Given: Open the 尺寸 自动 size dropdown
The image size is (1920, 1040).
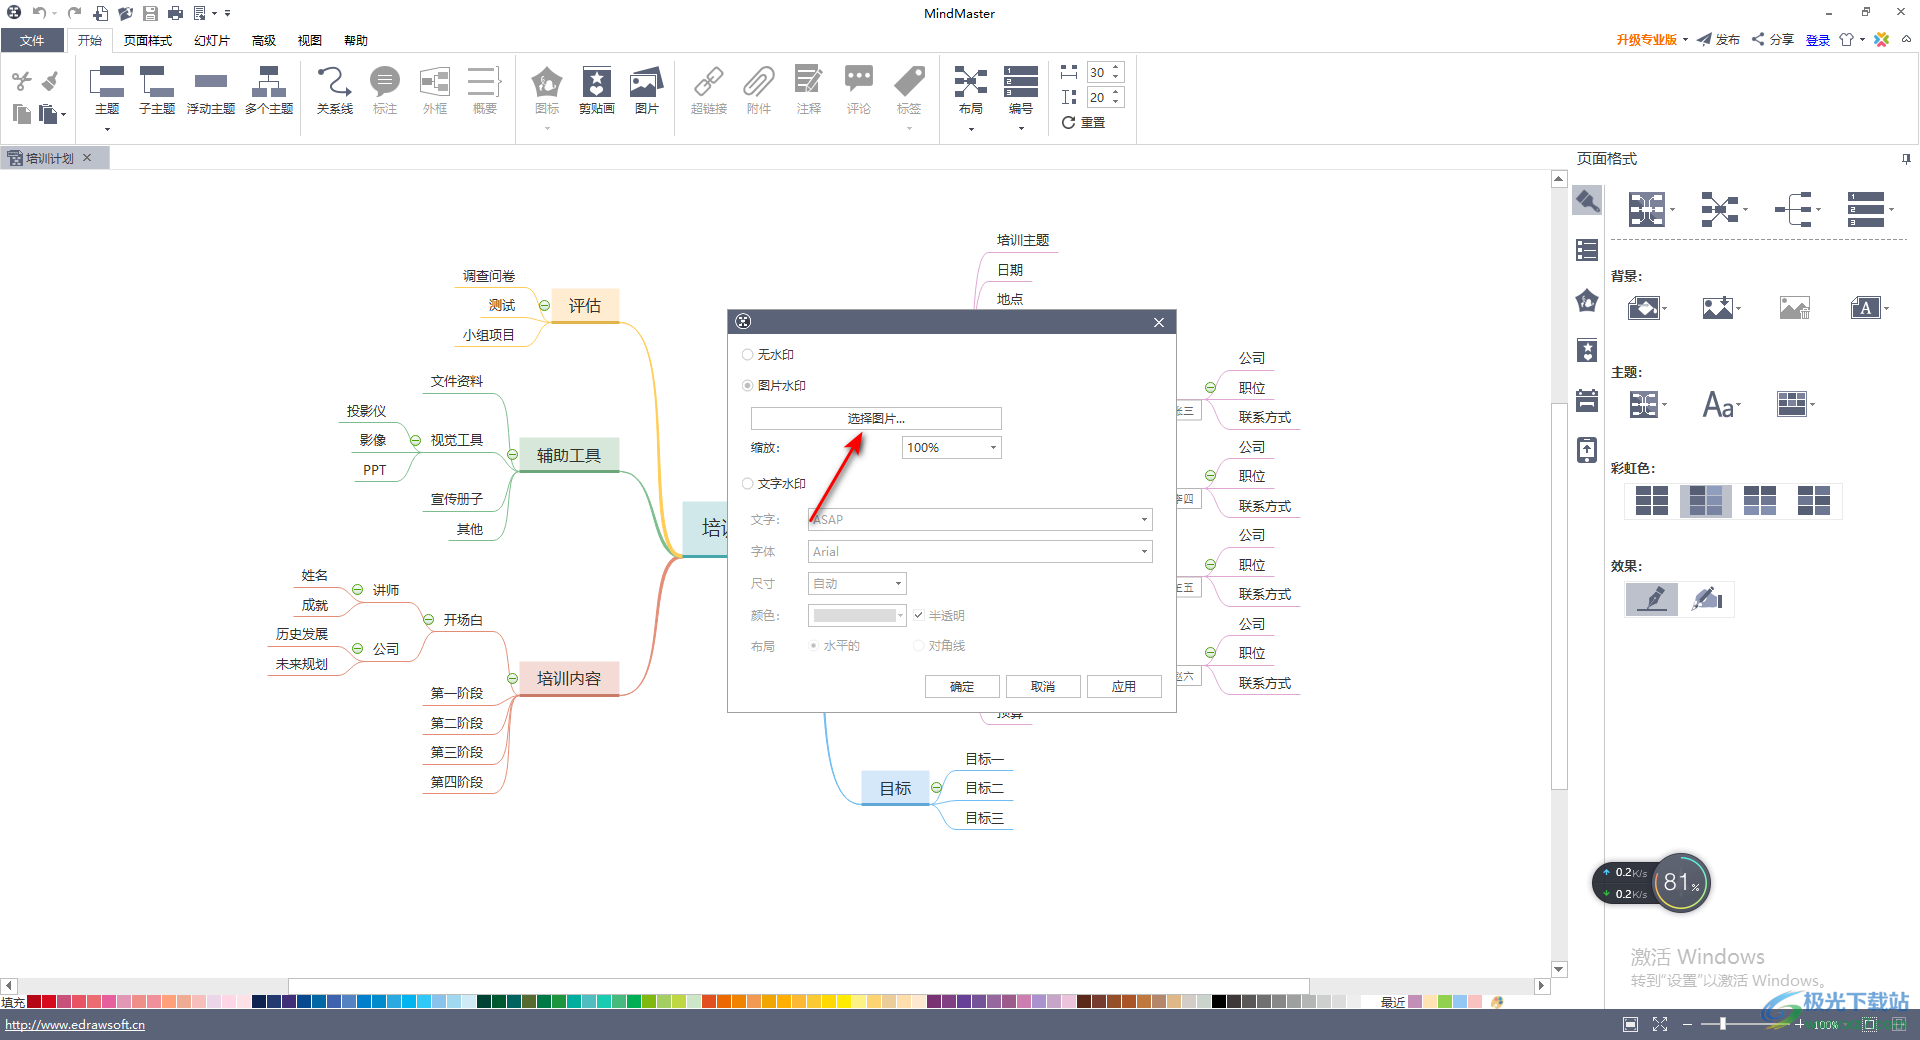Looking at the screenshot, I should [x=857, y=584].
